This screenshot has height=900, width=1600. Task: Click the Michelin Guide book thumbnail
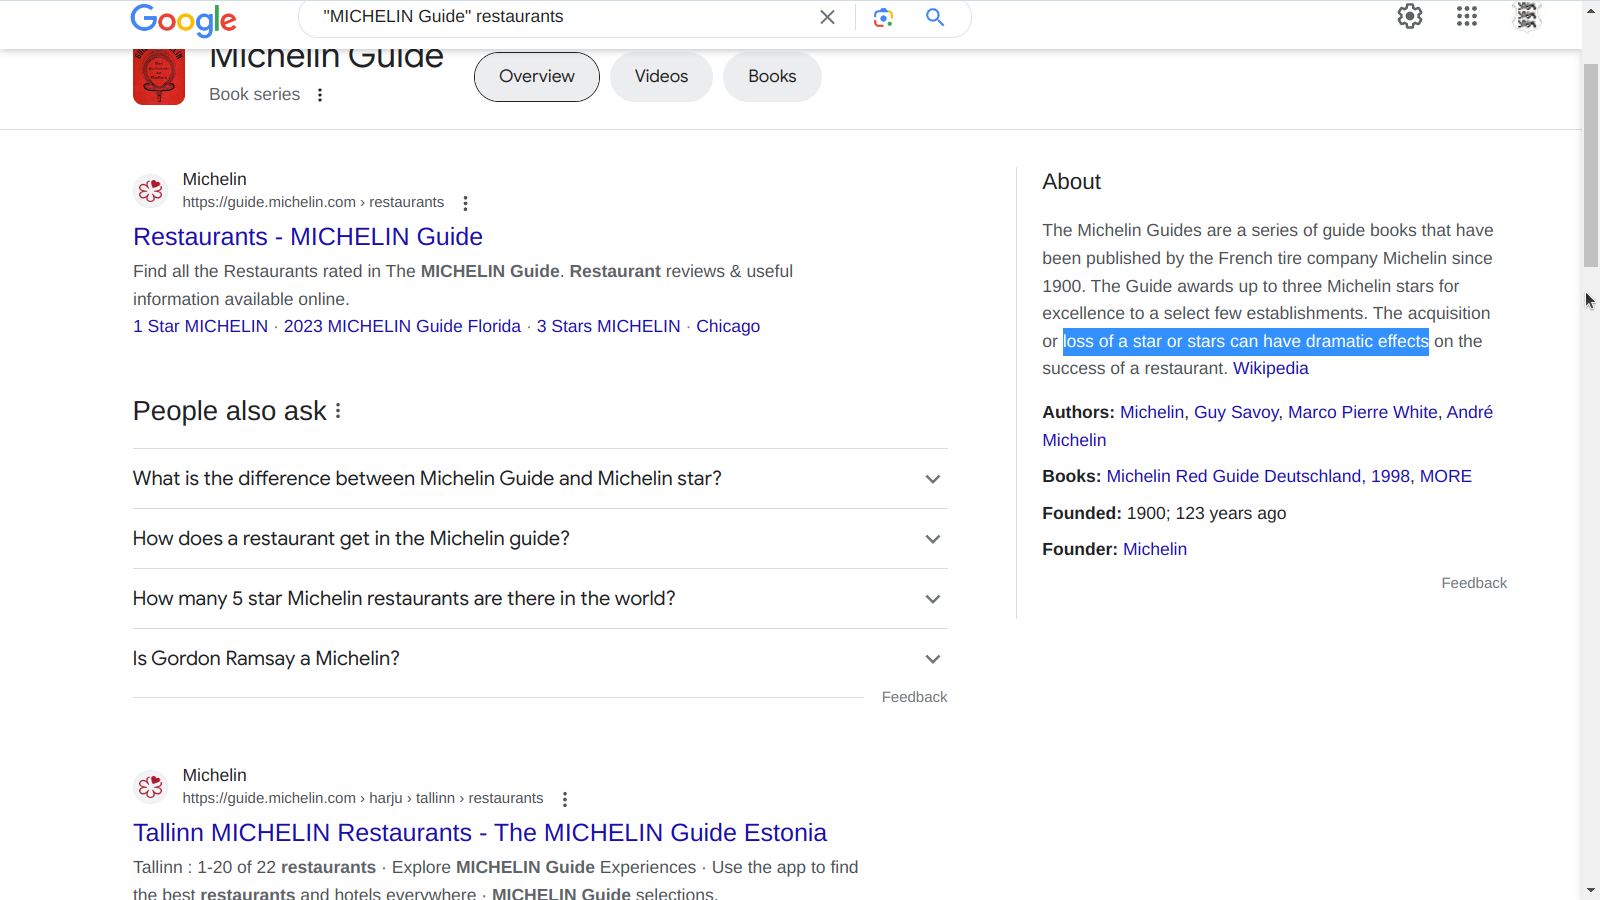click(159, 76)
